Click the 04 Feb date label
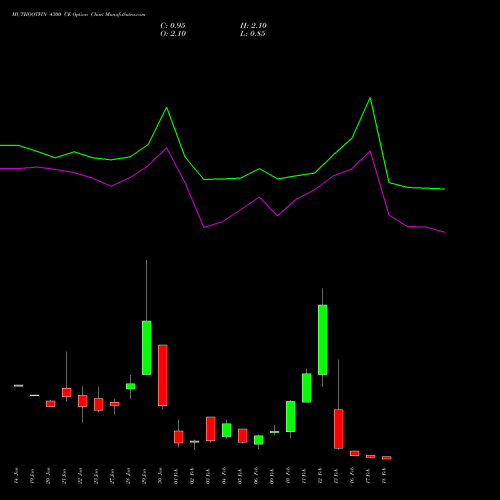Screen dimensions: 500x500 click(224, 476)
